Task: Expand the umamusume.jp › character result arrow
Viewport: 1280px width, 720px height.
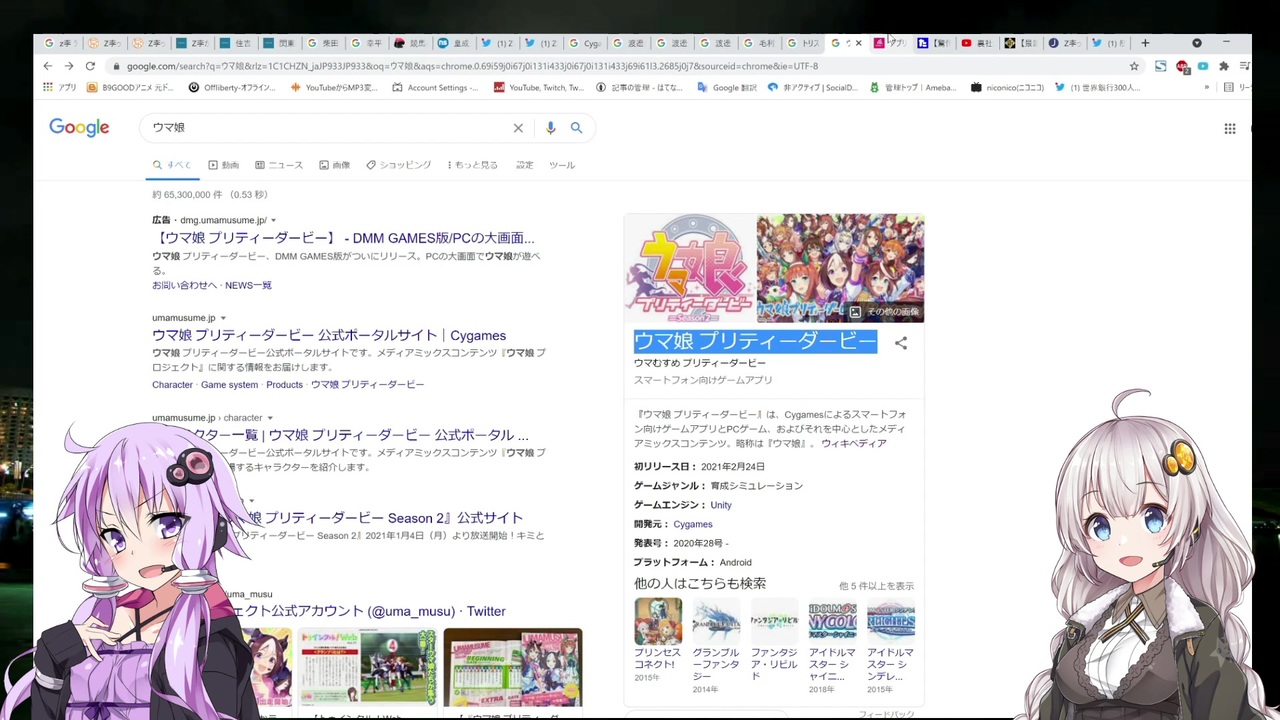Action: [270, 418]
